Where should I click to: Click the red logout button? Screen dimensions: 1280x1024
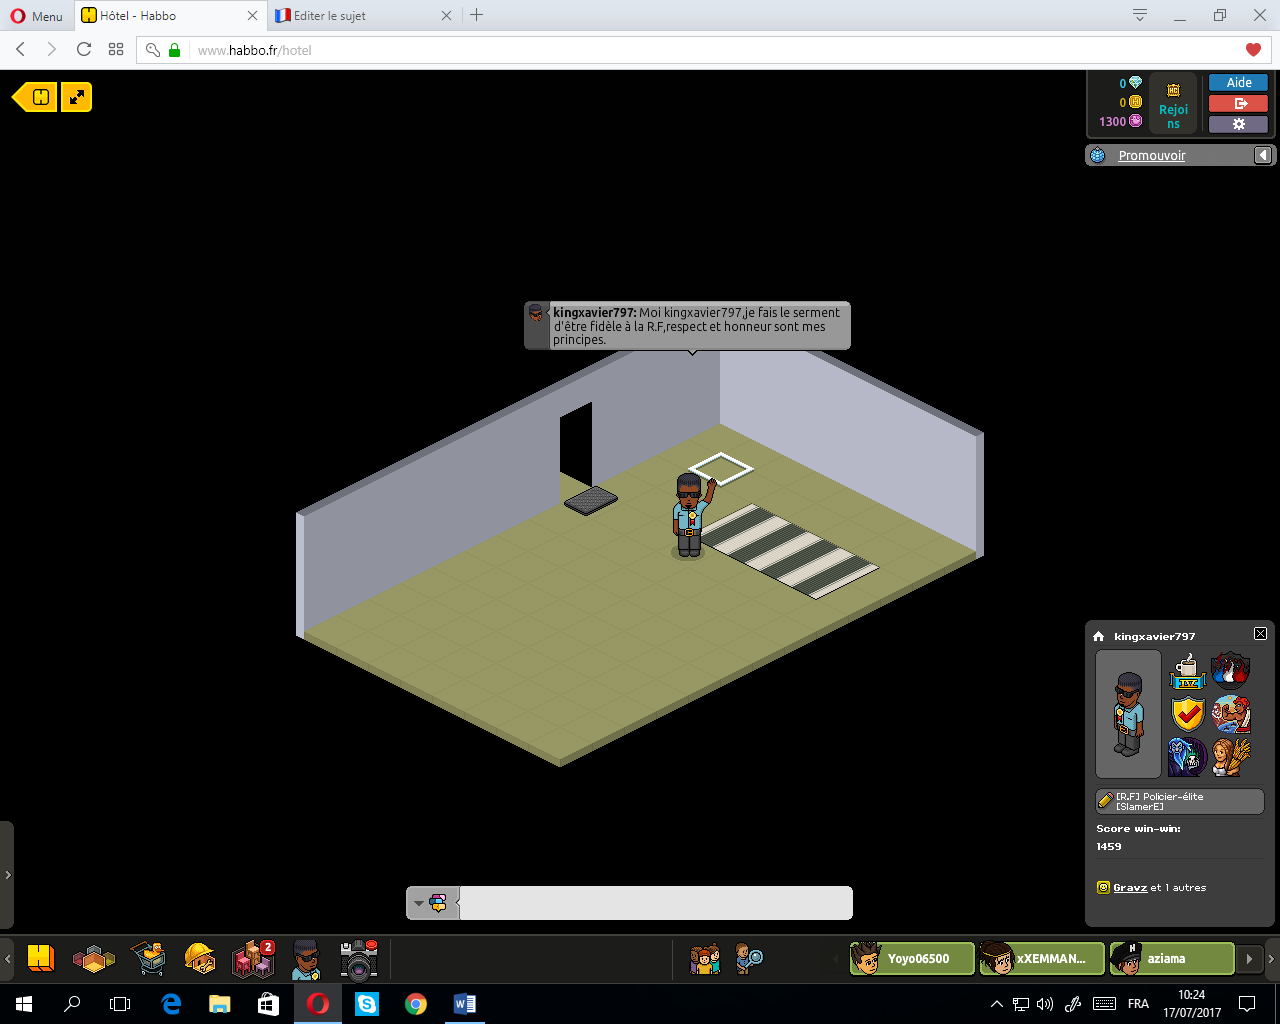[1238, 103]
